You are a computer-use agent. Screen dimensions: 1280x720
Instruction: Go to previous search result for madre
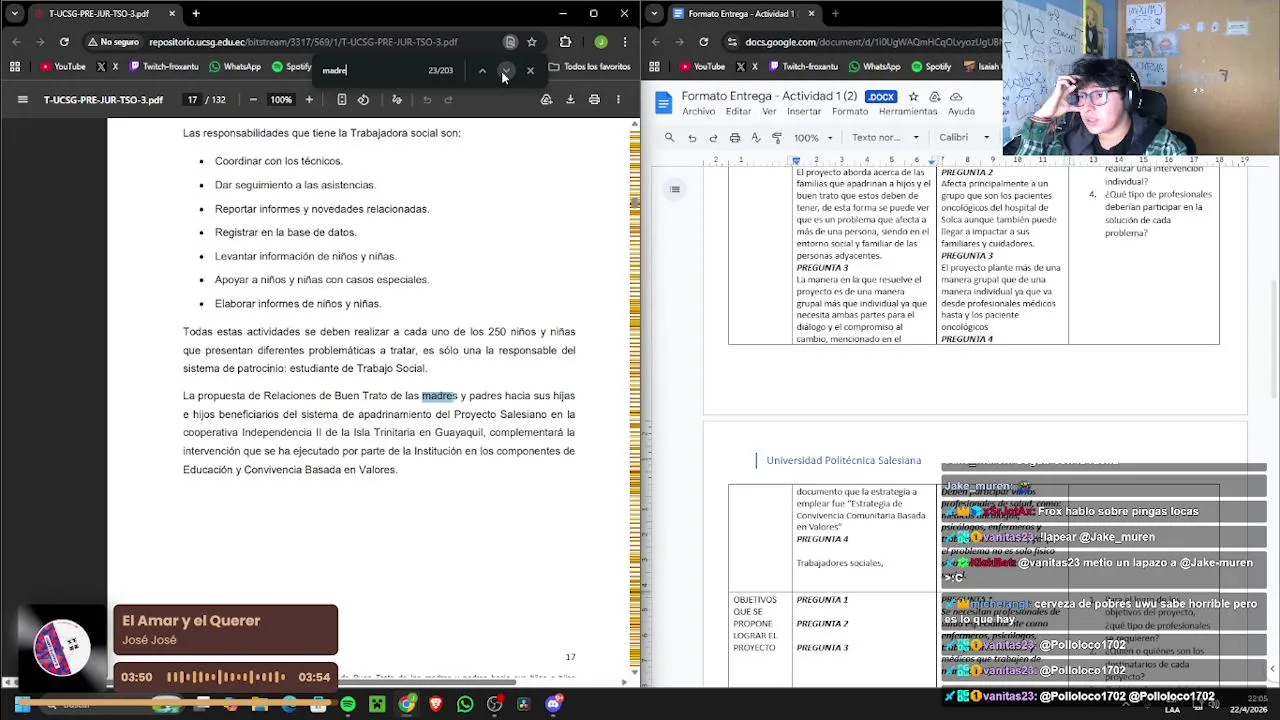482,71
